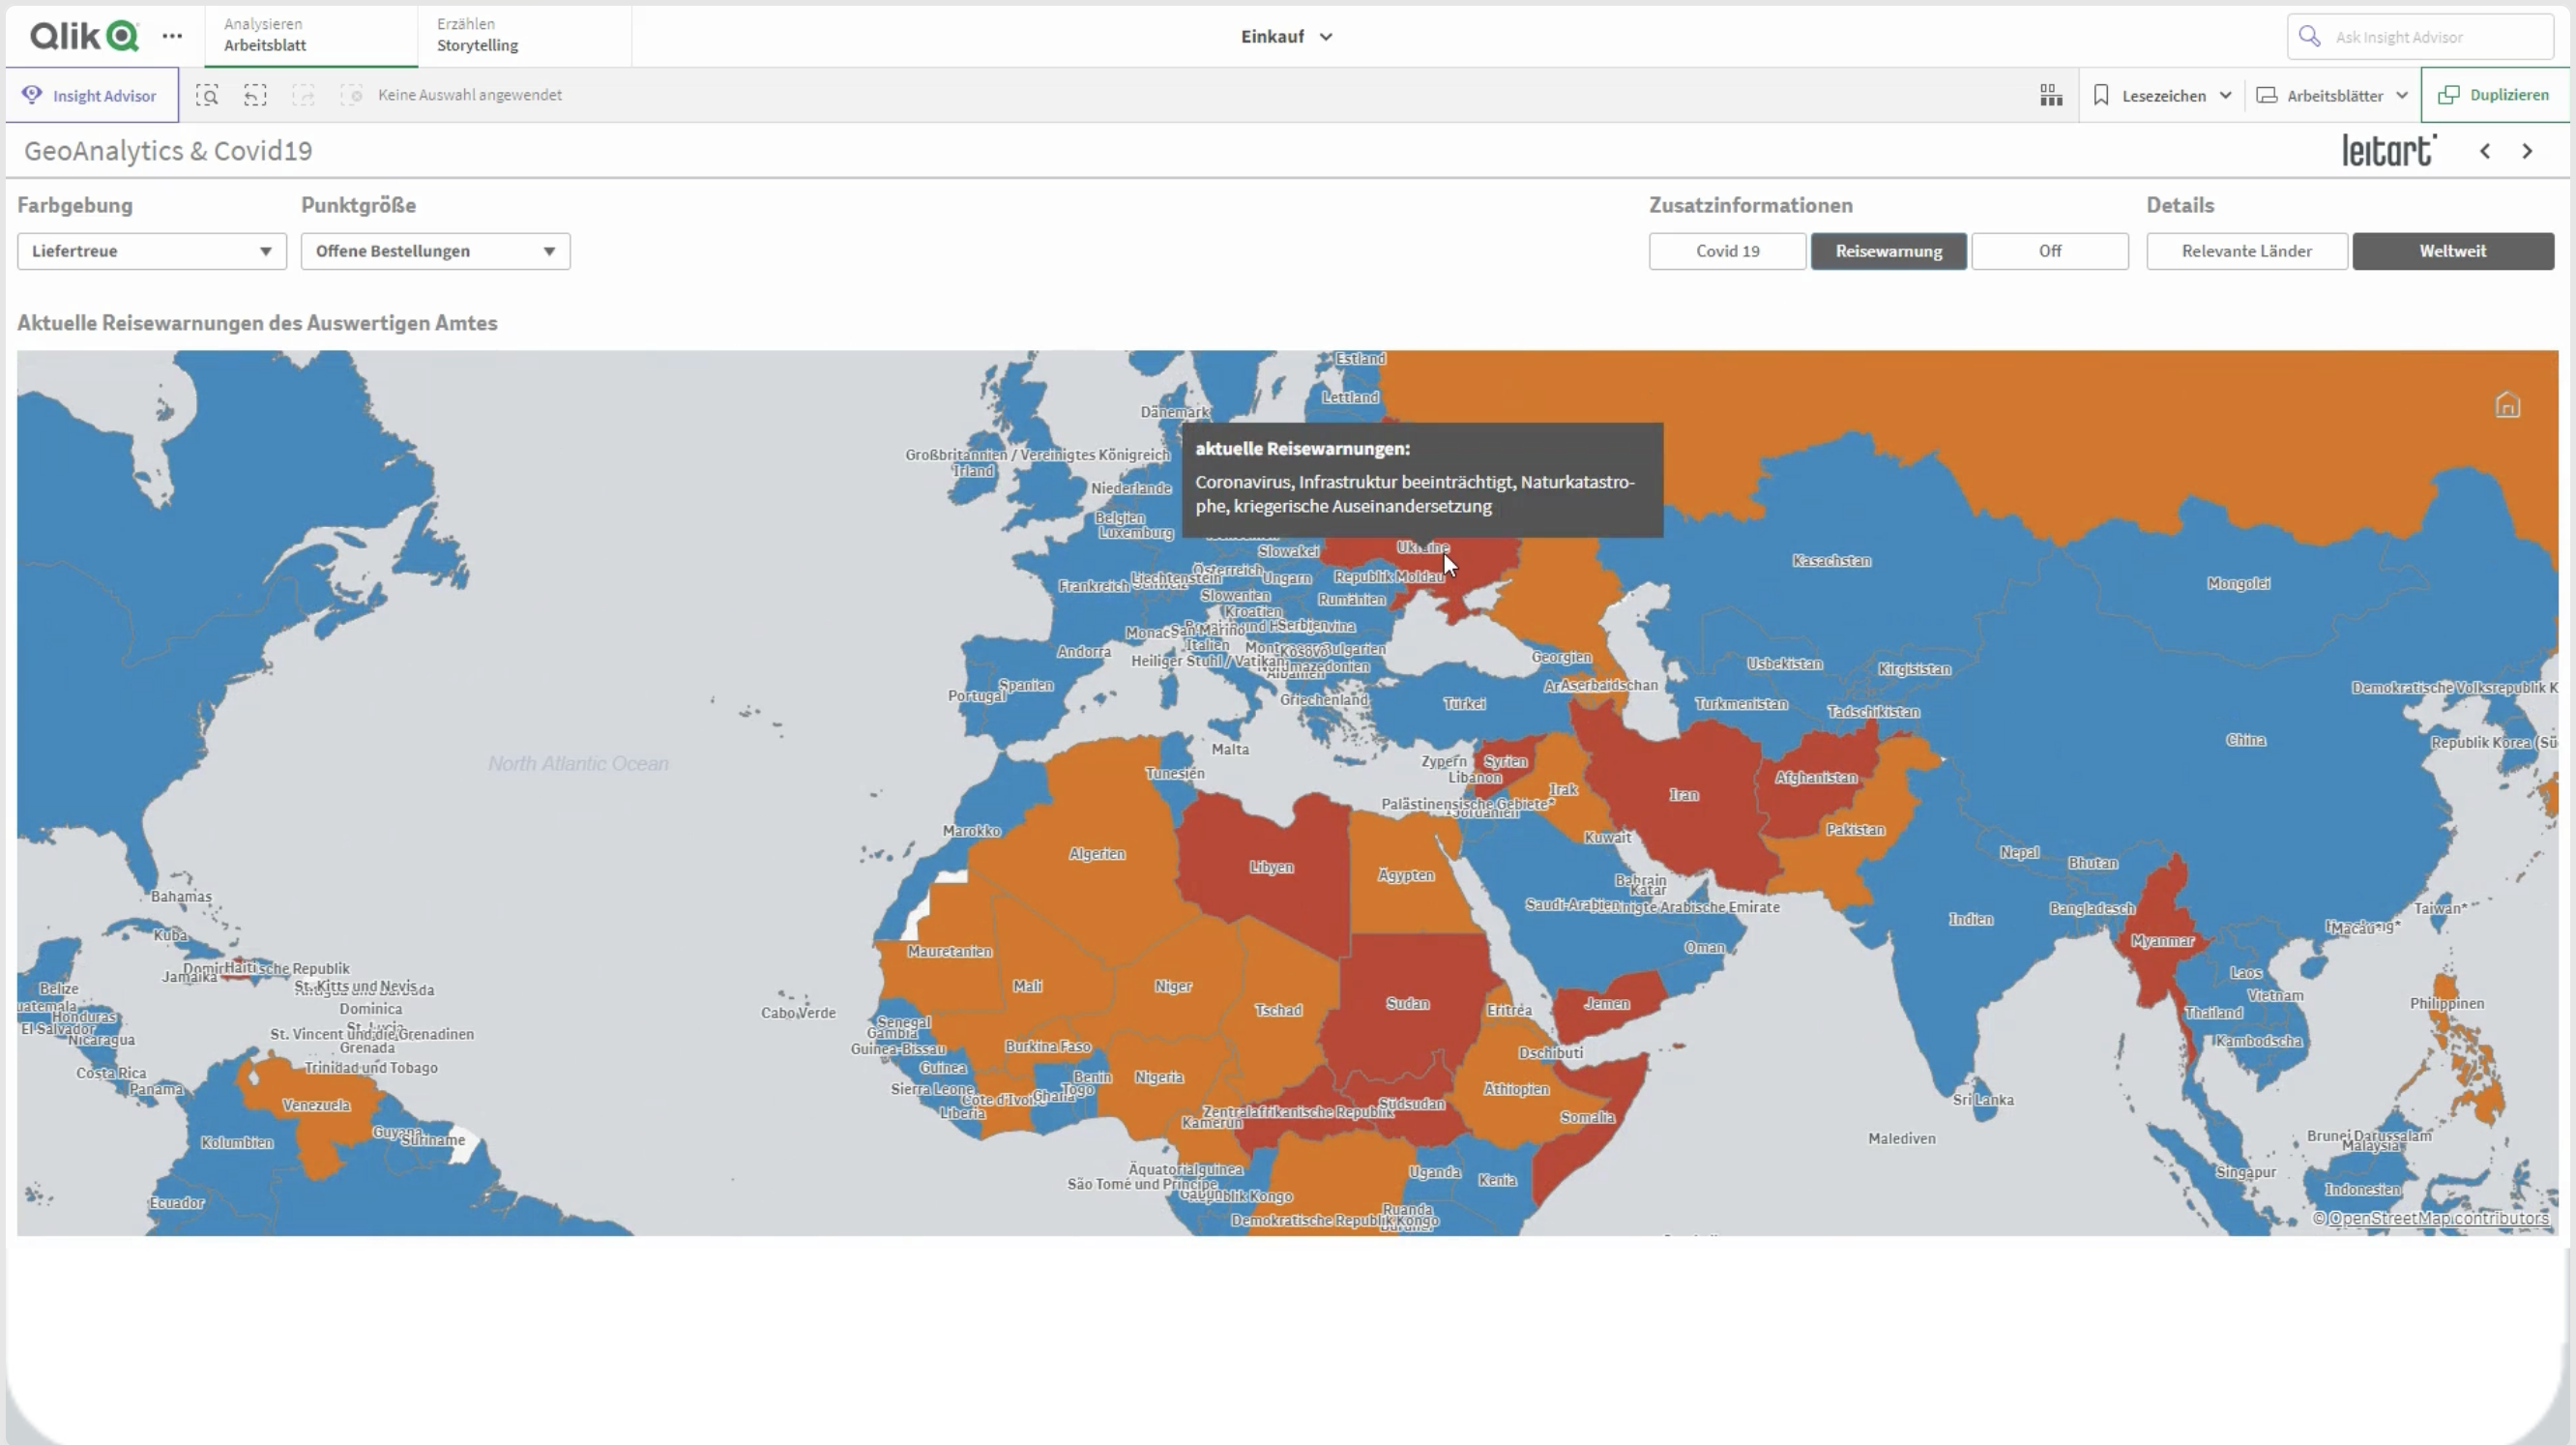Click the Äthiopien label on map

(x=1516, y=1089)
